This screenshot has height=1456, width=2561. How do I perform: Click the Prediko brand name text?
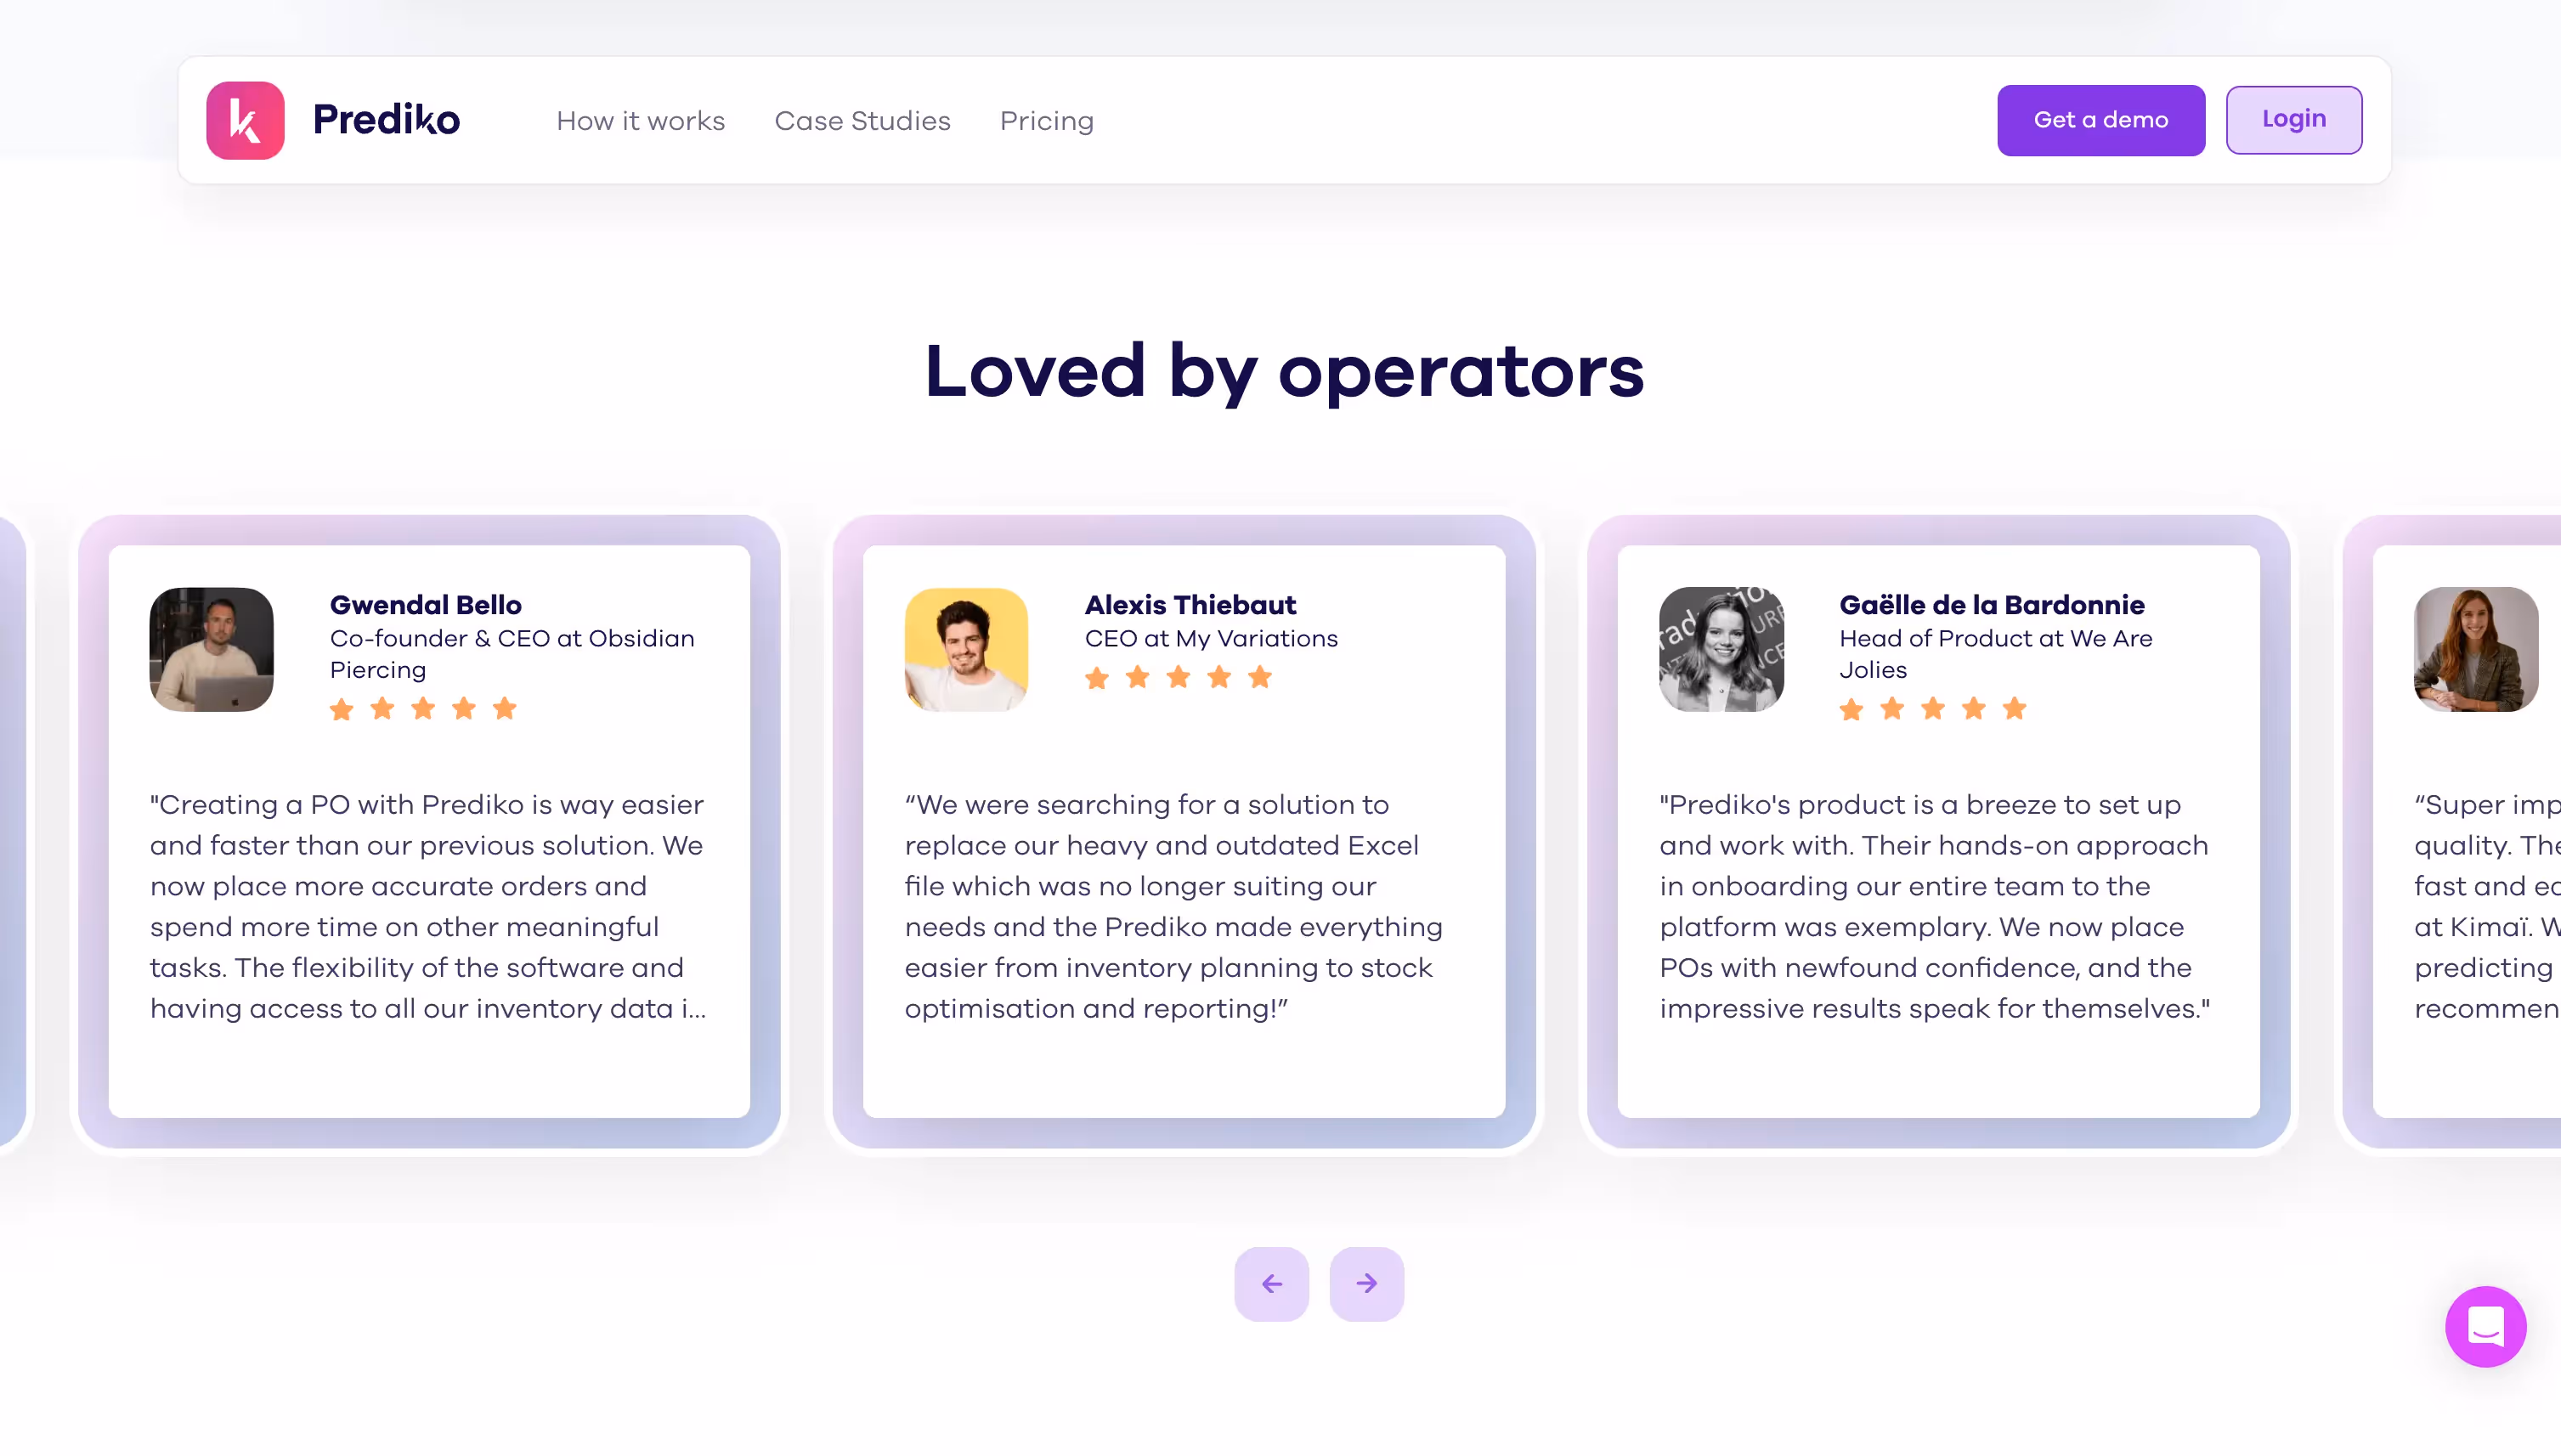pyautogui.click(x=386, y=120)
